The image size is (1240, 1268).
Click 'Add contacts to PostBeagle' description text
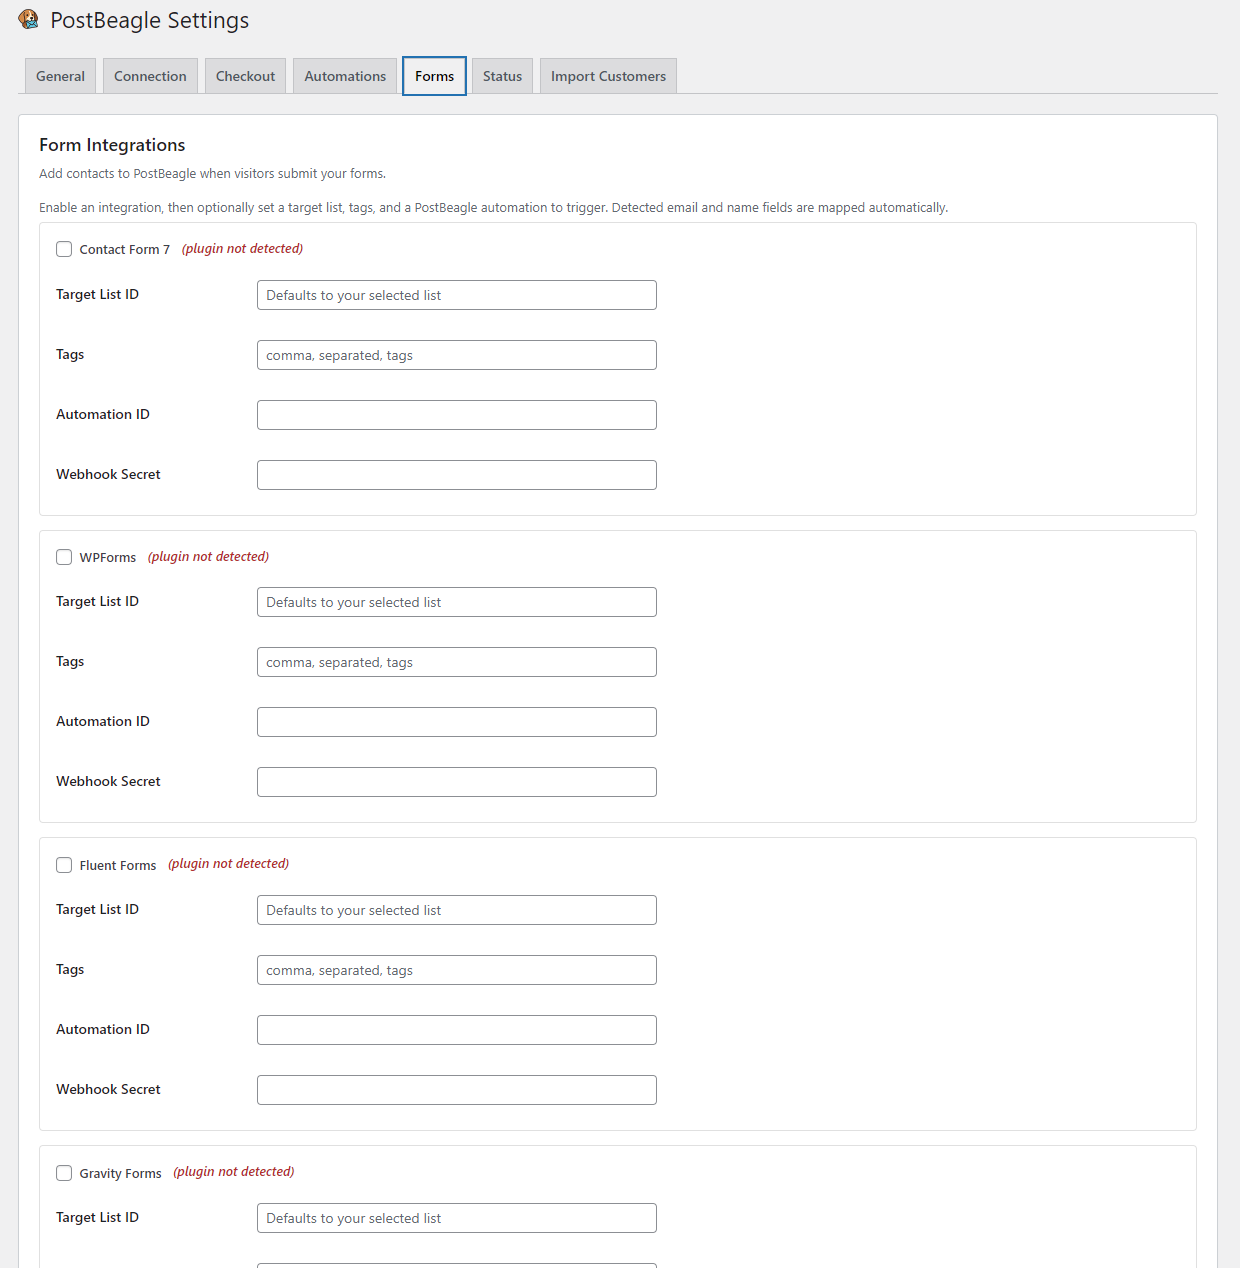(x=212, y=174)
